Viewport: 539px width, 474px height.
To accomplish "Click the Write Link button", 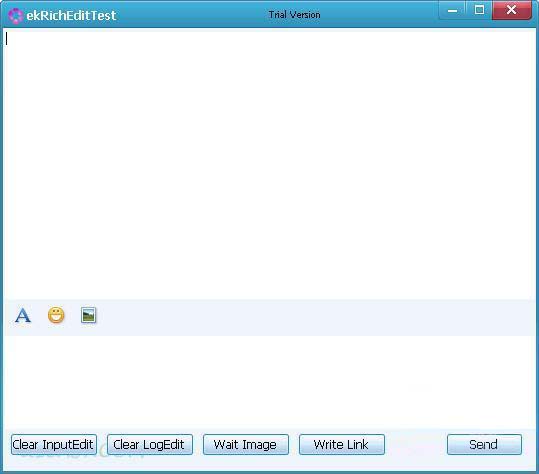I will (x=342, y=444).
